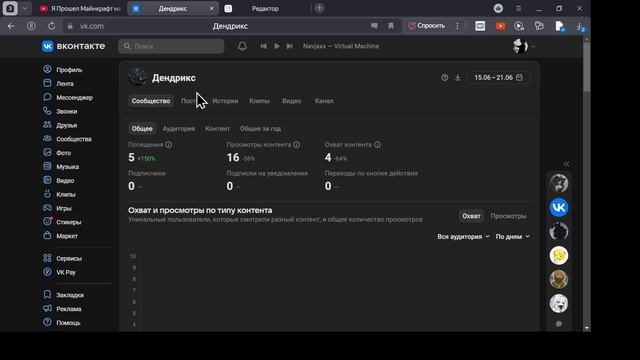This screenshot has height=360, width=640.
Task: Switch to Общее за год subtab
Action: pos(260,129)
